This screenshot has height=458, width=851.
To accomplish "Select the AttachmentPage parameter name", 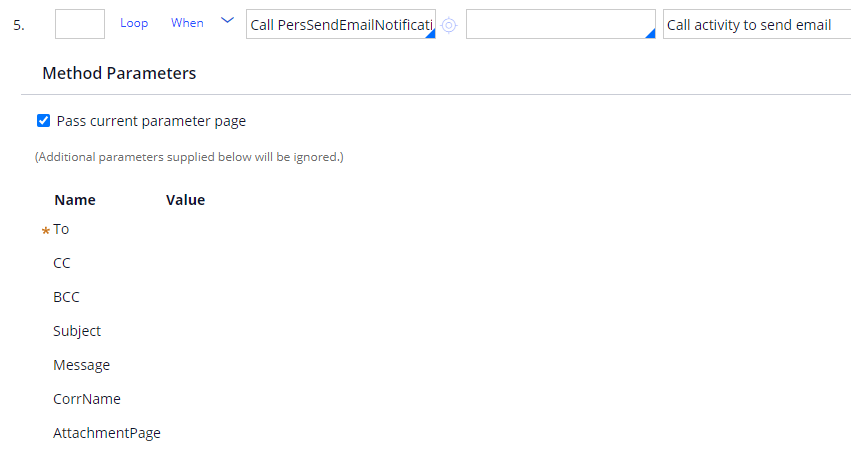I will [107, 433].
